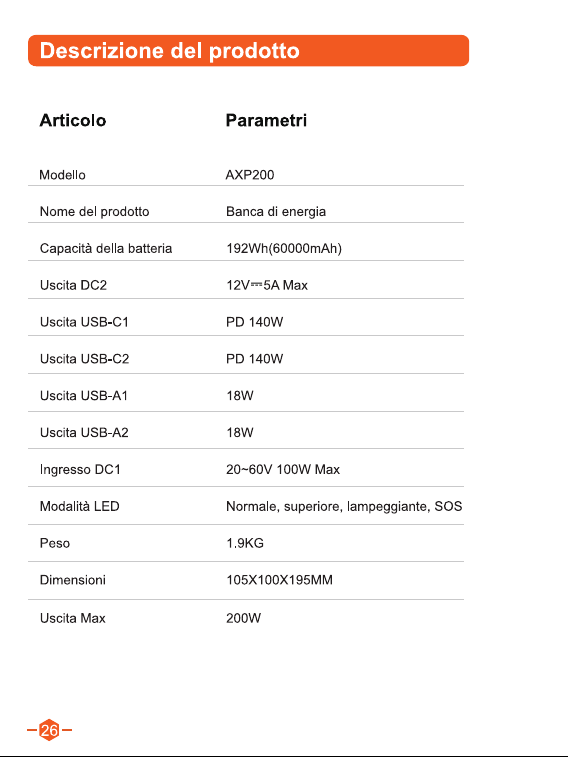Select the Modalità LED label

[x=79, y=506]
